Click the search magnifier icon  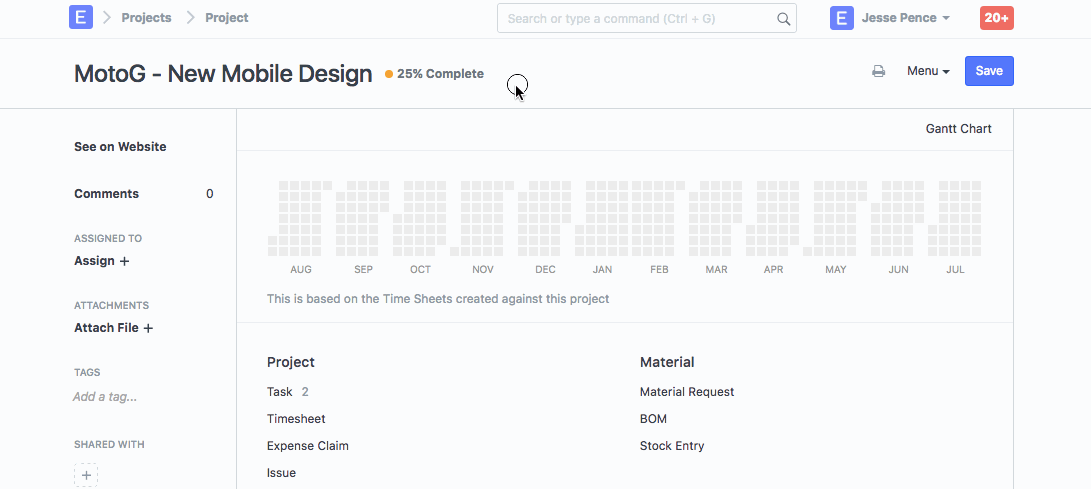[783, 19]
